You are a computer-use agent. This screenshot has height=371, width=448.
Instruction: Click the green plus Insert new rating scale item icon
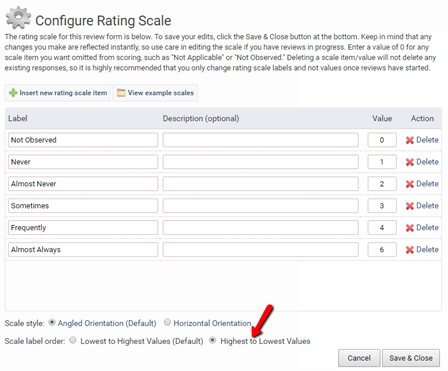[x=13, y=93]
